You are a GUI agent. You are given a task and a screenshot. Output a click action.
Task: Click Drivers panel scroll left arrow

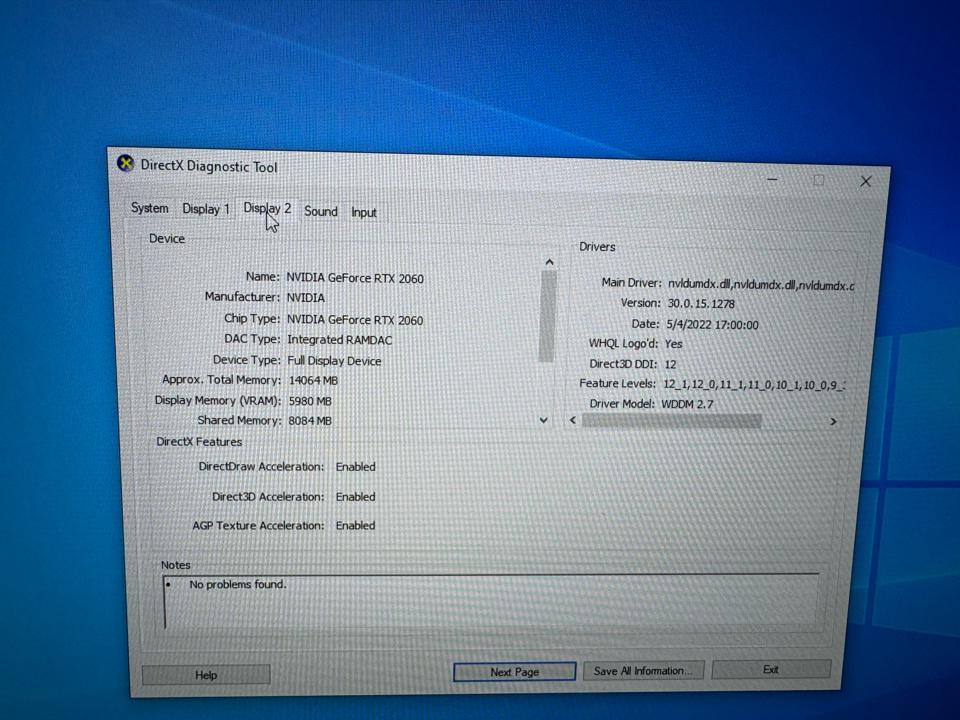coord(573,420)
